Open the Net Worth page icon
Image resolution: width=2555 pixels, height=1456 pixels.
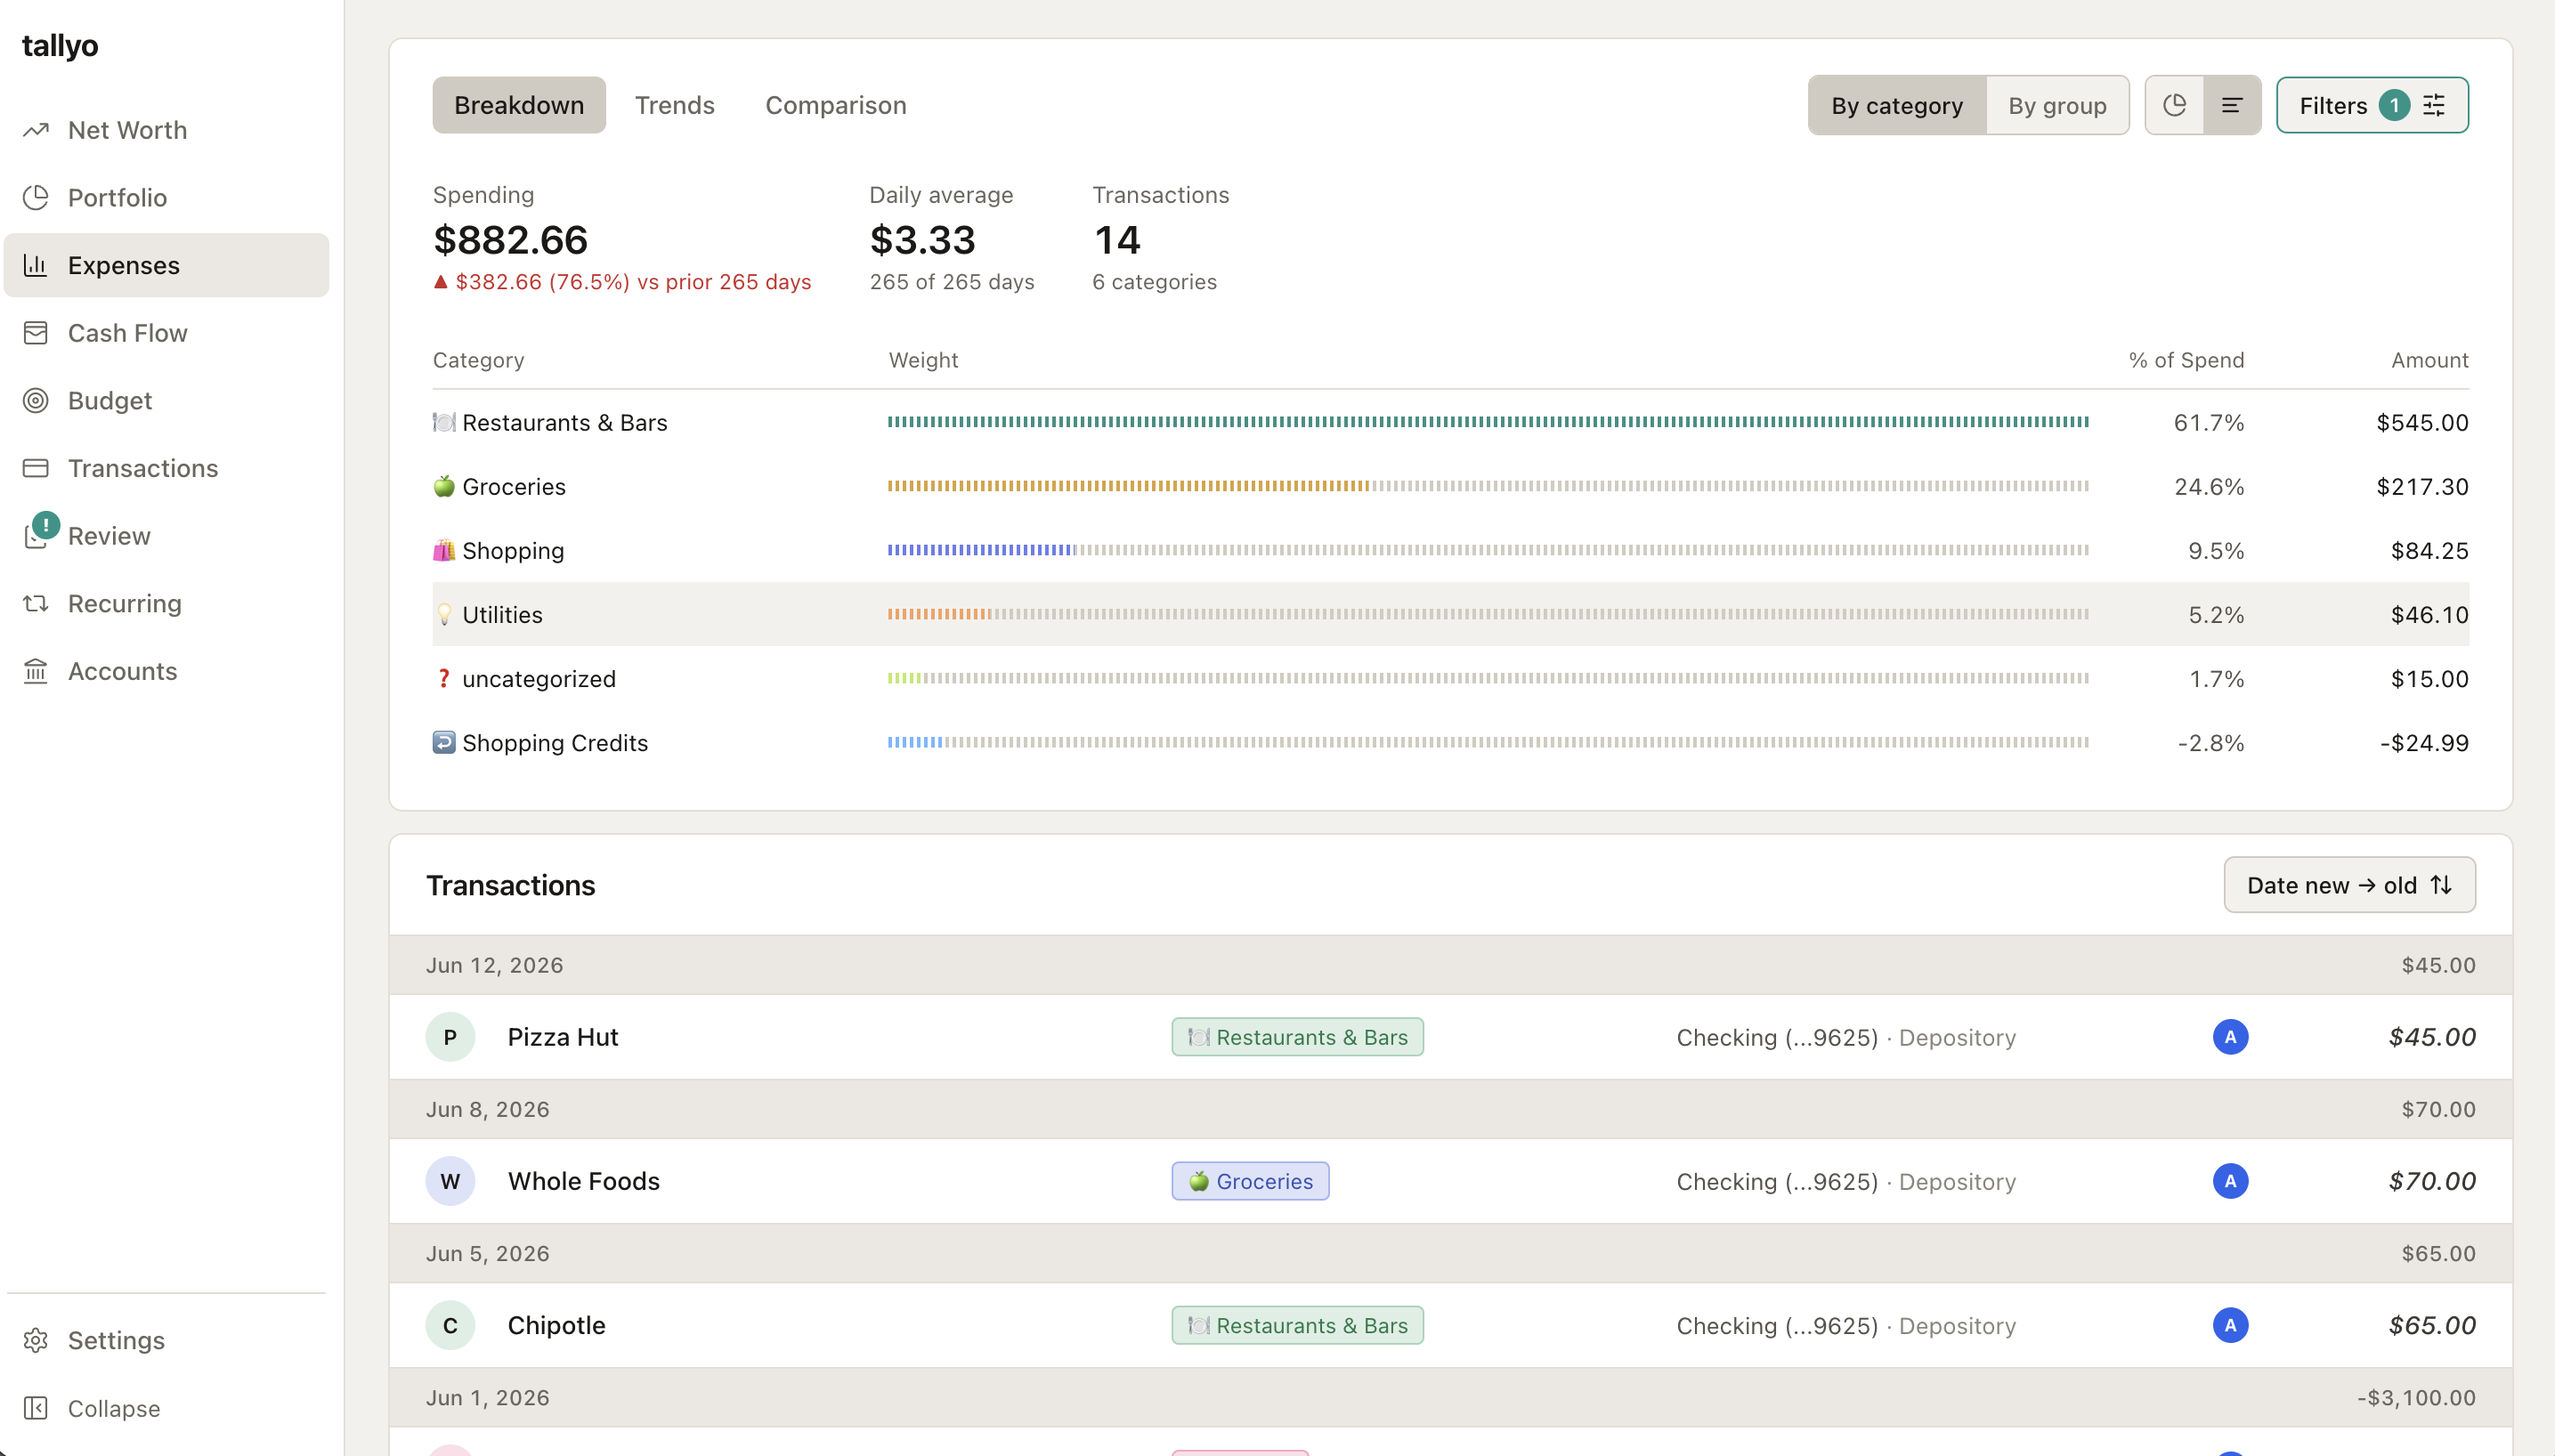point(36,130)
